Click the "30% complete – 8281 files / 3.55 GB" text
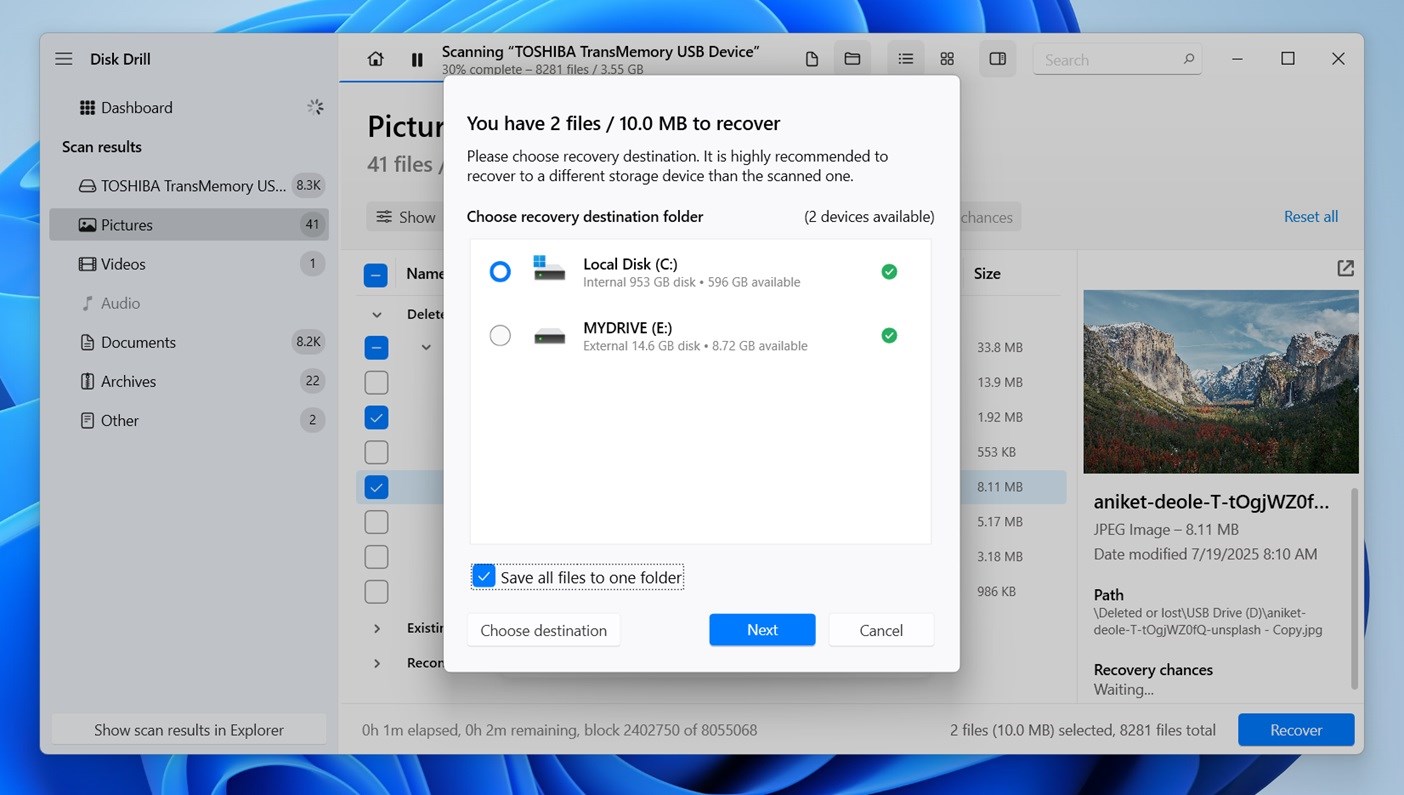The image size is (1404, 795). [x=543, y=70]
